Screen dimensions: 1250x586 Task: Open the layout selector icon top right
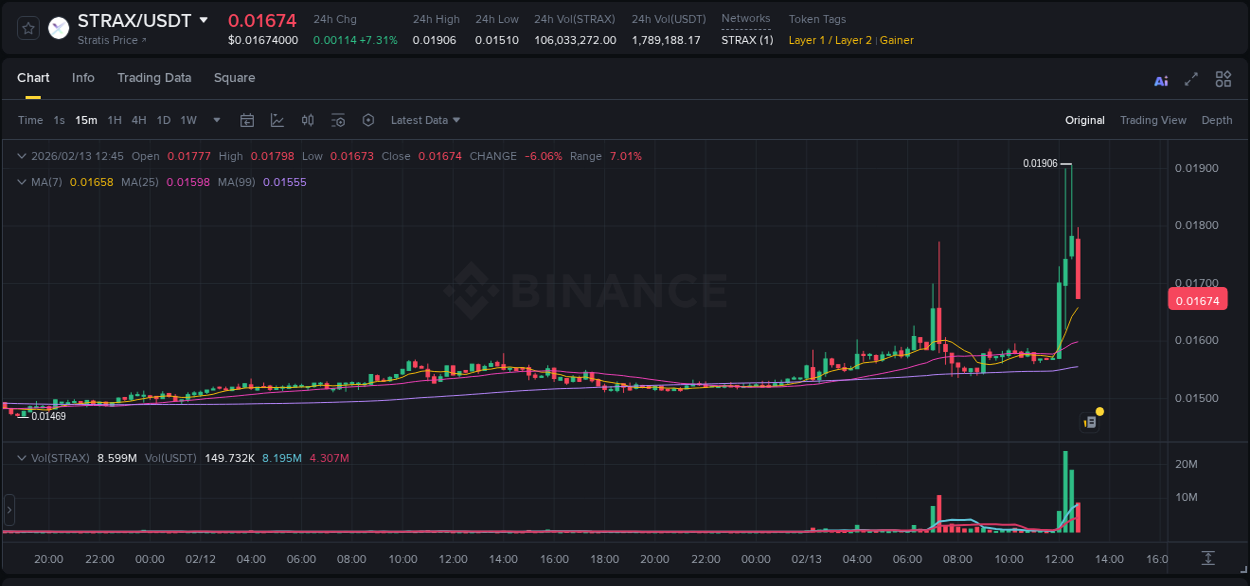[x=1223, y=79]
